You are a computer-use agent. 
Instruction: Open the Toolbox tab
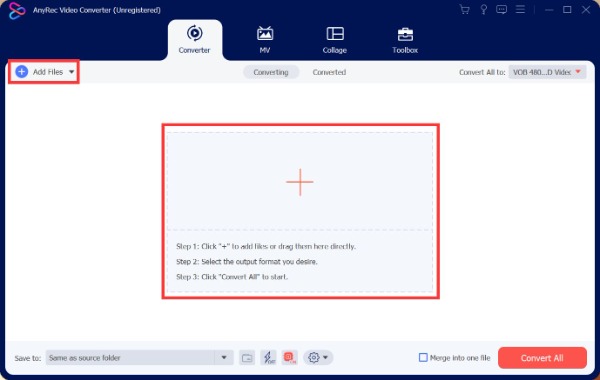click(405, 40)
